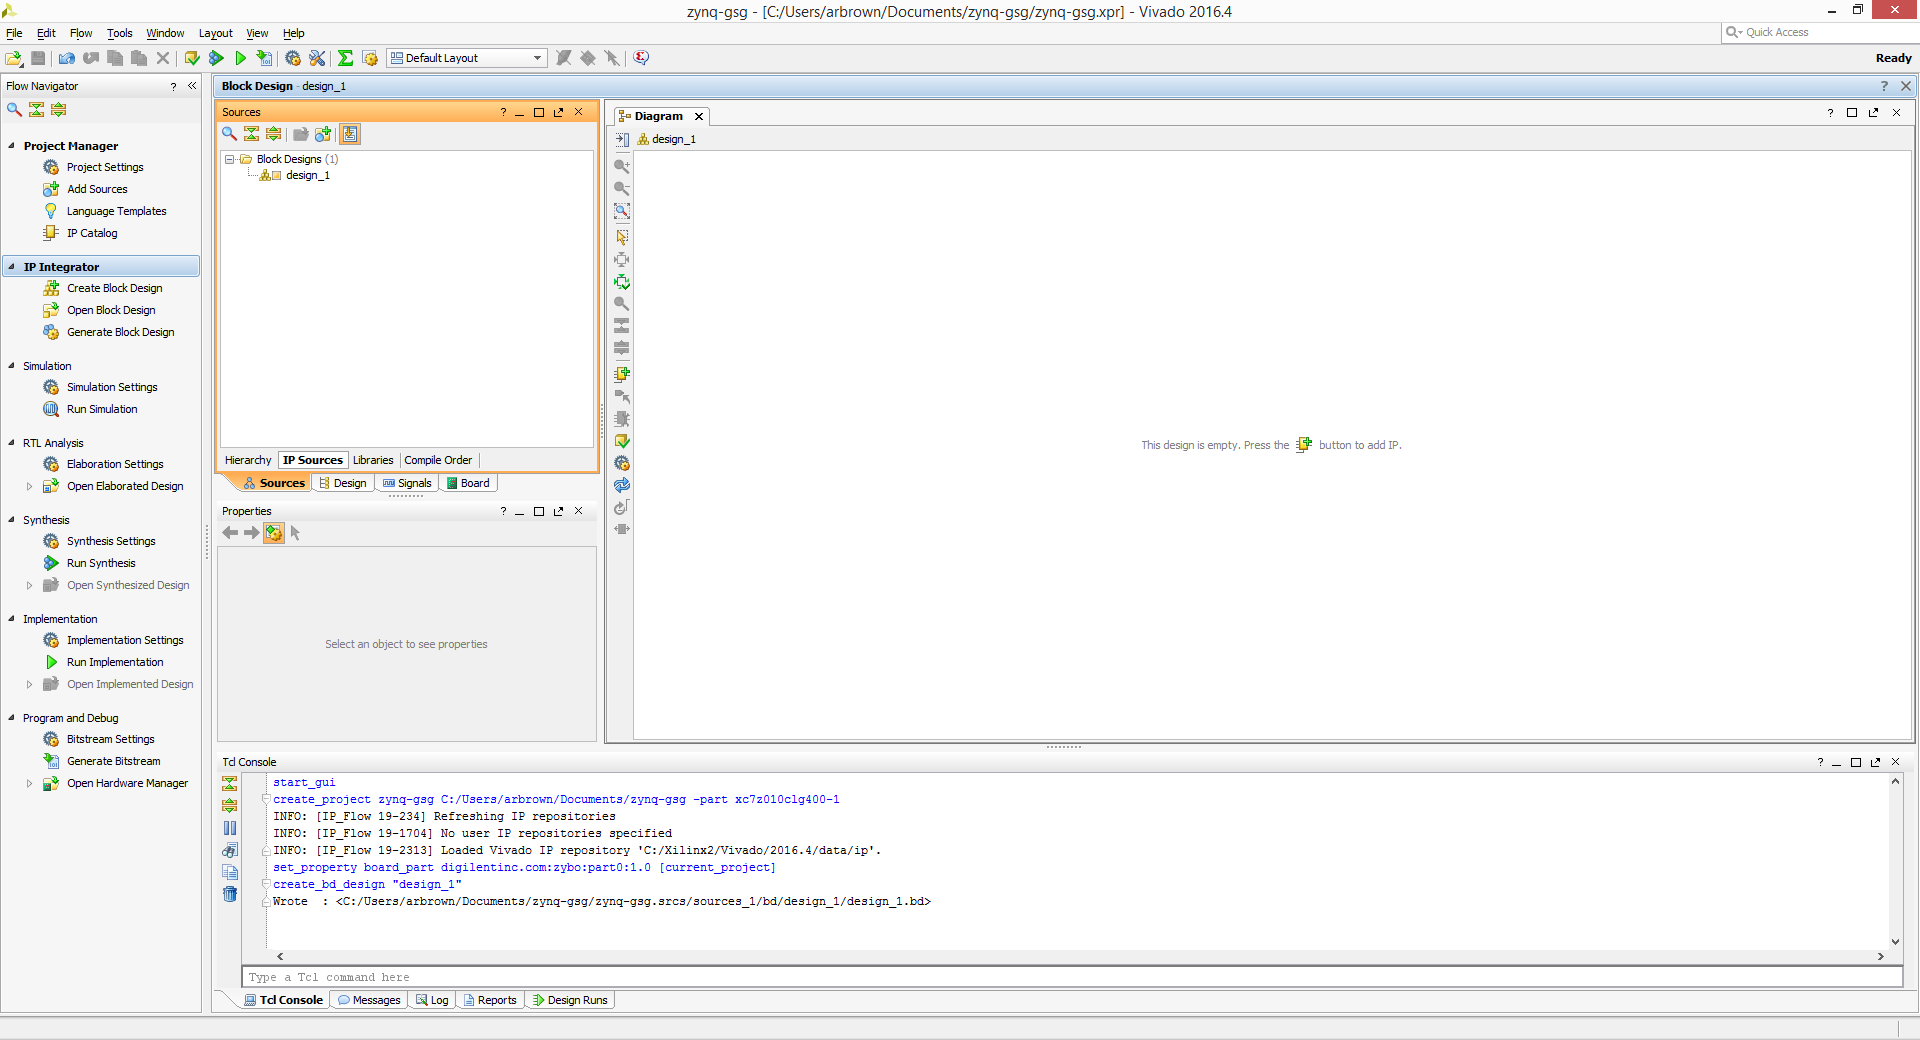This screenshot has width=1920, height=1040.
Task: Expand the Open Elaborated Design item
Action: pos(29,486)
